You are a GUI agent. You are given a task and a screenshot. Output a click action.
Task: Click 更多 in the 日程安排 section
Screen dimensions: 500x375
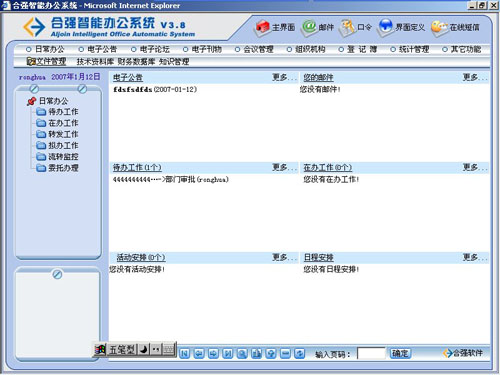pos(475,258)
